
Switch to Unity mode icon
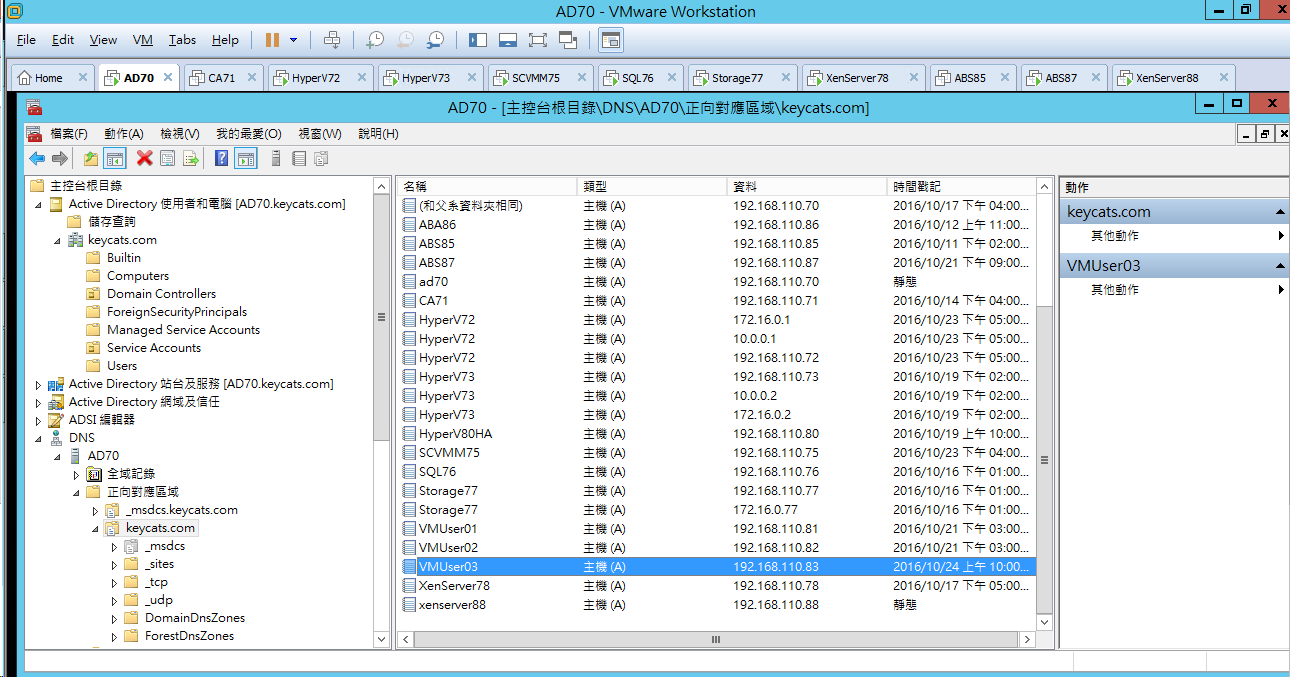coord(568,40)
